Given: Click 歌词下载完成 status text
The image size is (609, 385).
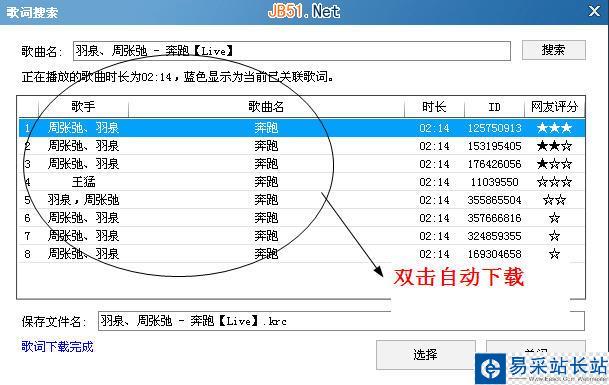Looking at the screenshot, I should [x=57, y=347].
